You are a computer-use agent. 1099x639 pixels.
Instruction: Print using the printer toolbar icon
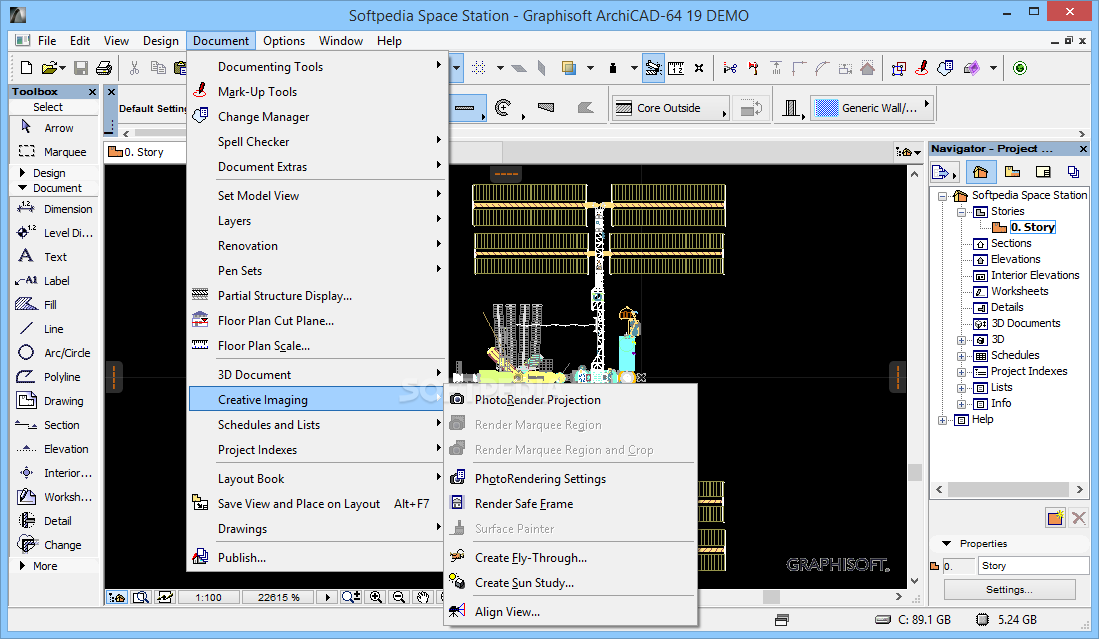pyautogui.click(x=104, y=68)
